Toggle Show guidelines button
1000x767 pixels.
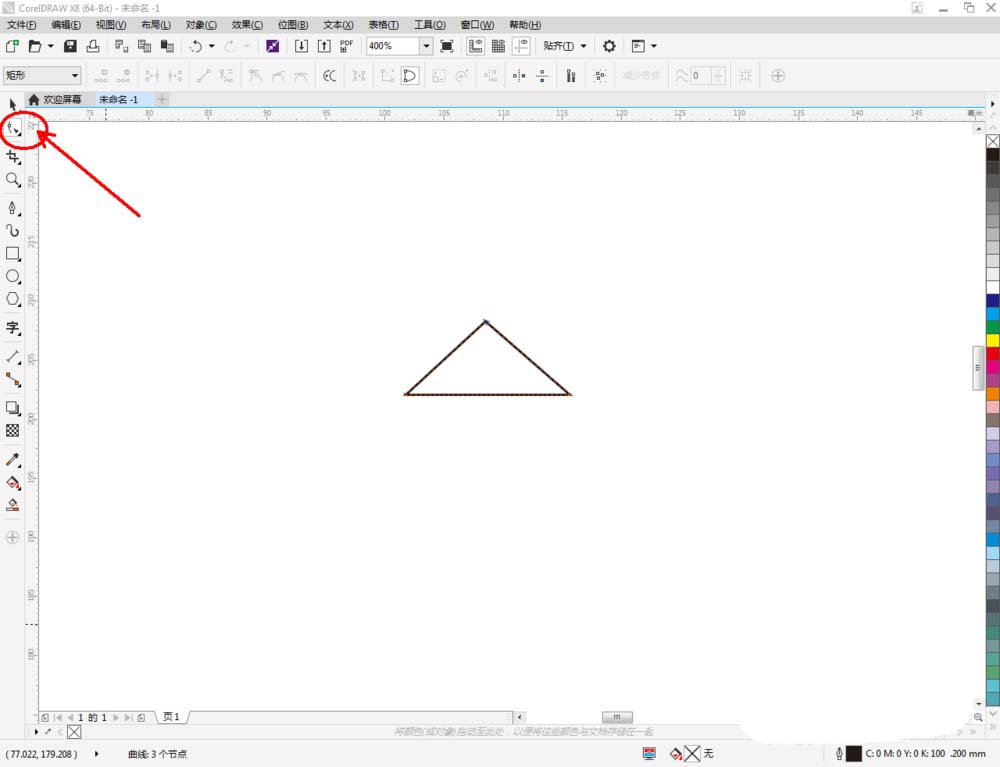[521, 46]
